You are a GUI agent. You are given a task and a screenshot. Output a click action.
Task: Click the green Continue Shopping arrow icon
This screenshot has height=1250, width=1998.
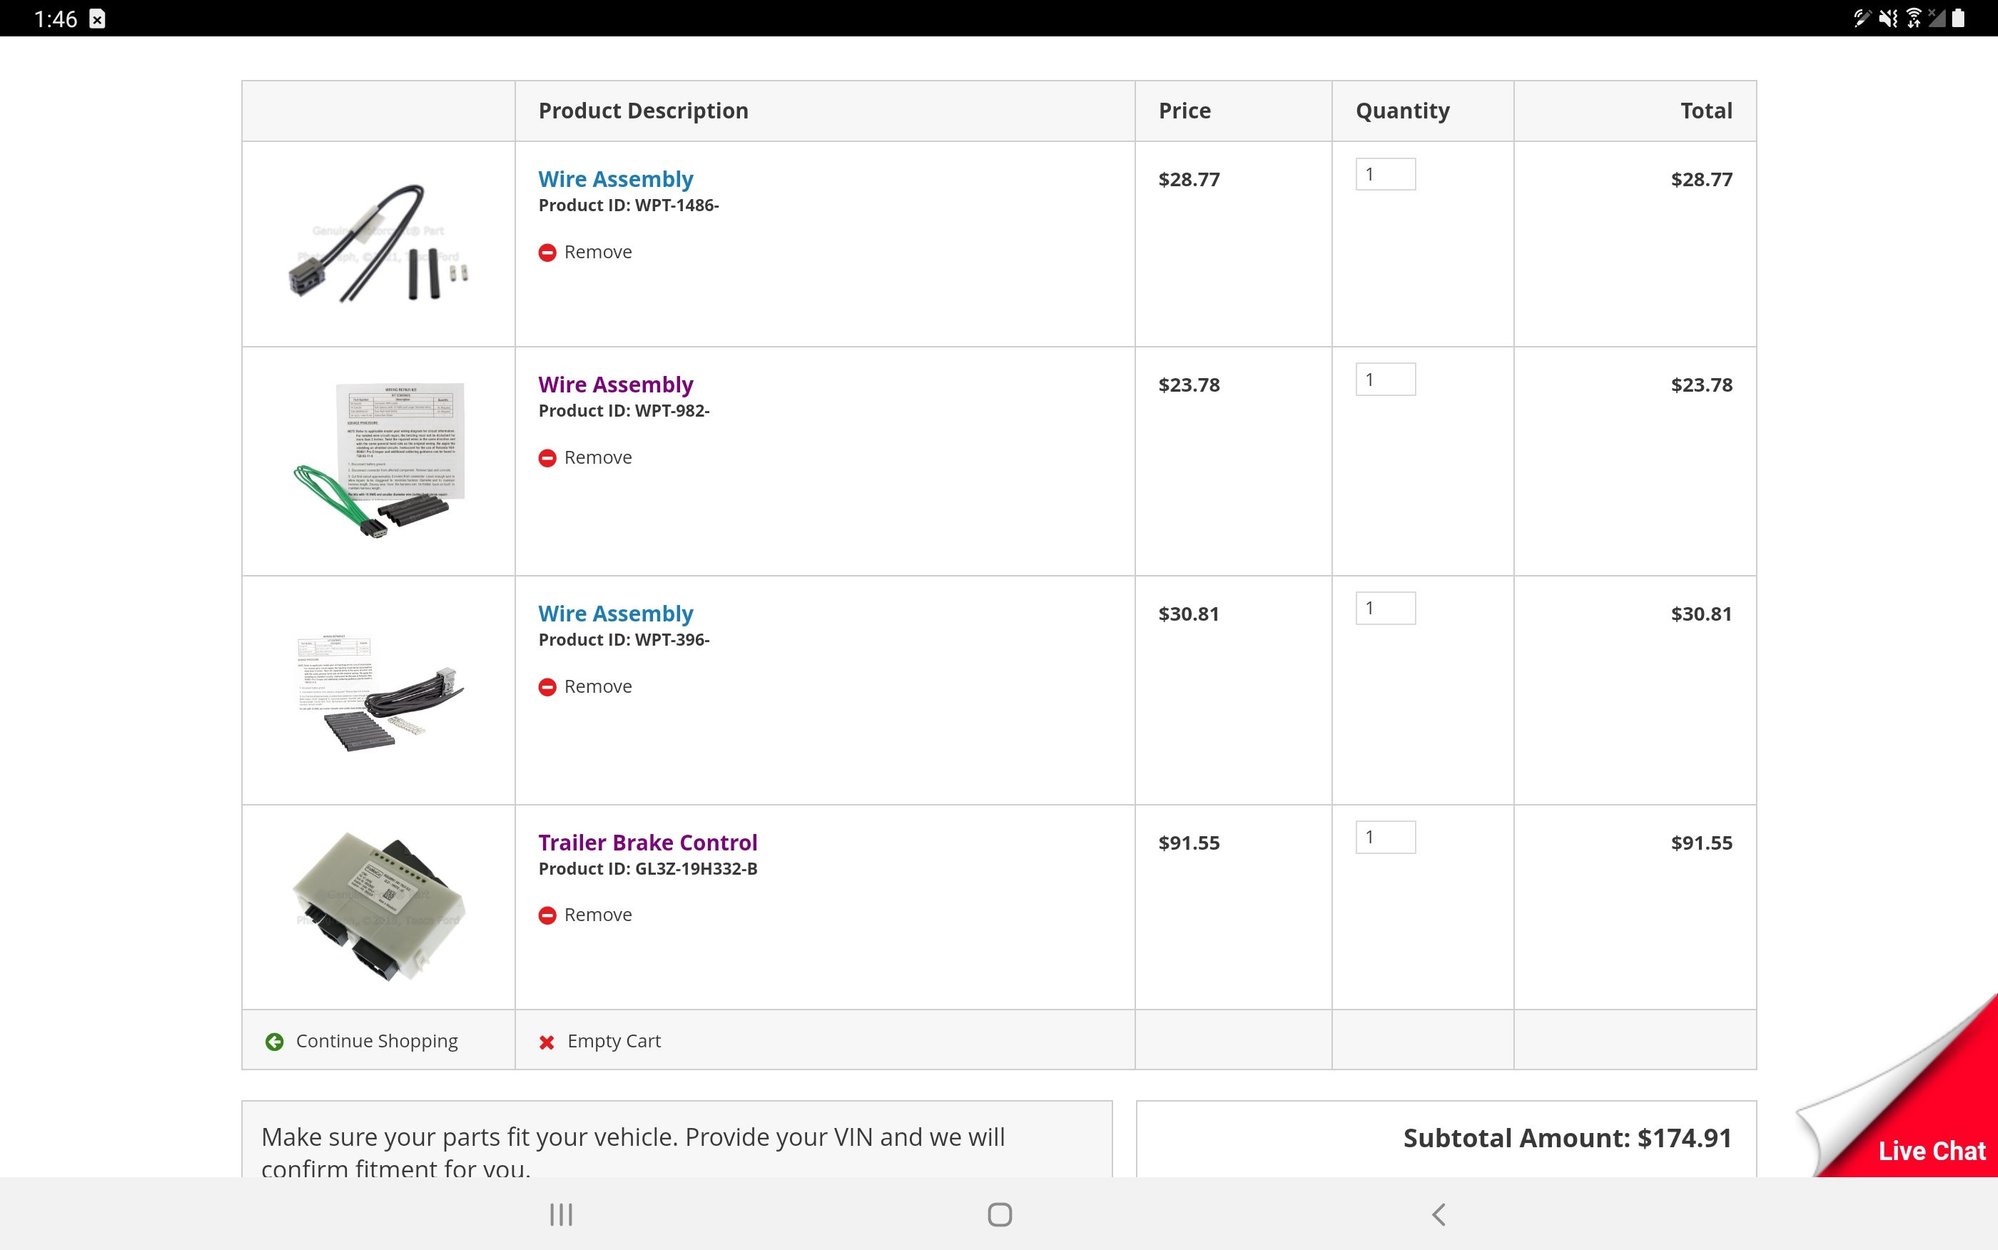pyautogui.click(x=274, y=1042)
